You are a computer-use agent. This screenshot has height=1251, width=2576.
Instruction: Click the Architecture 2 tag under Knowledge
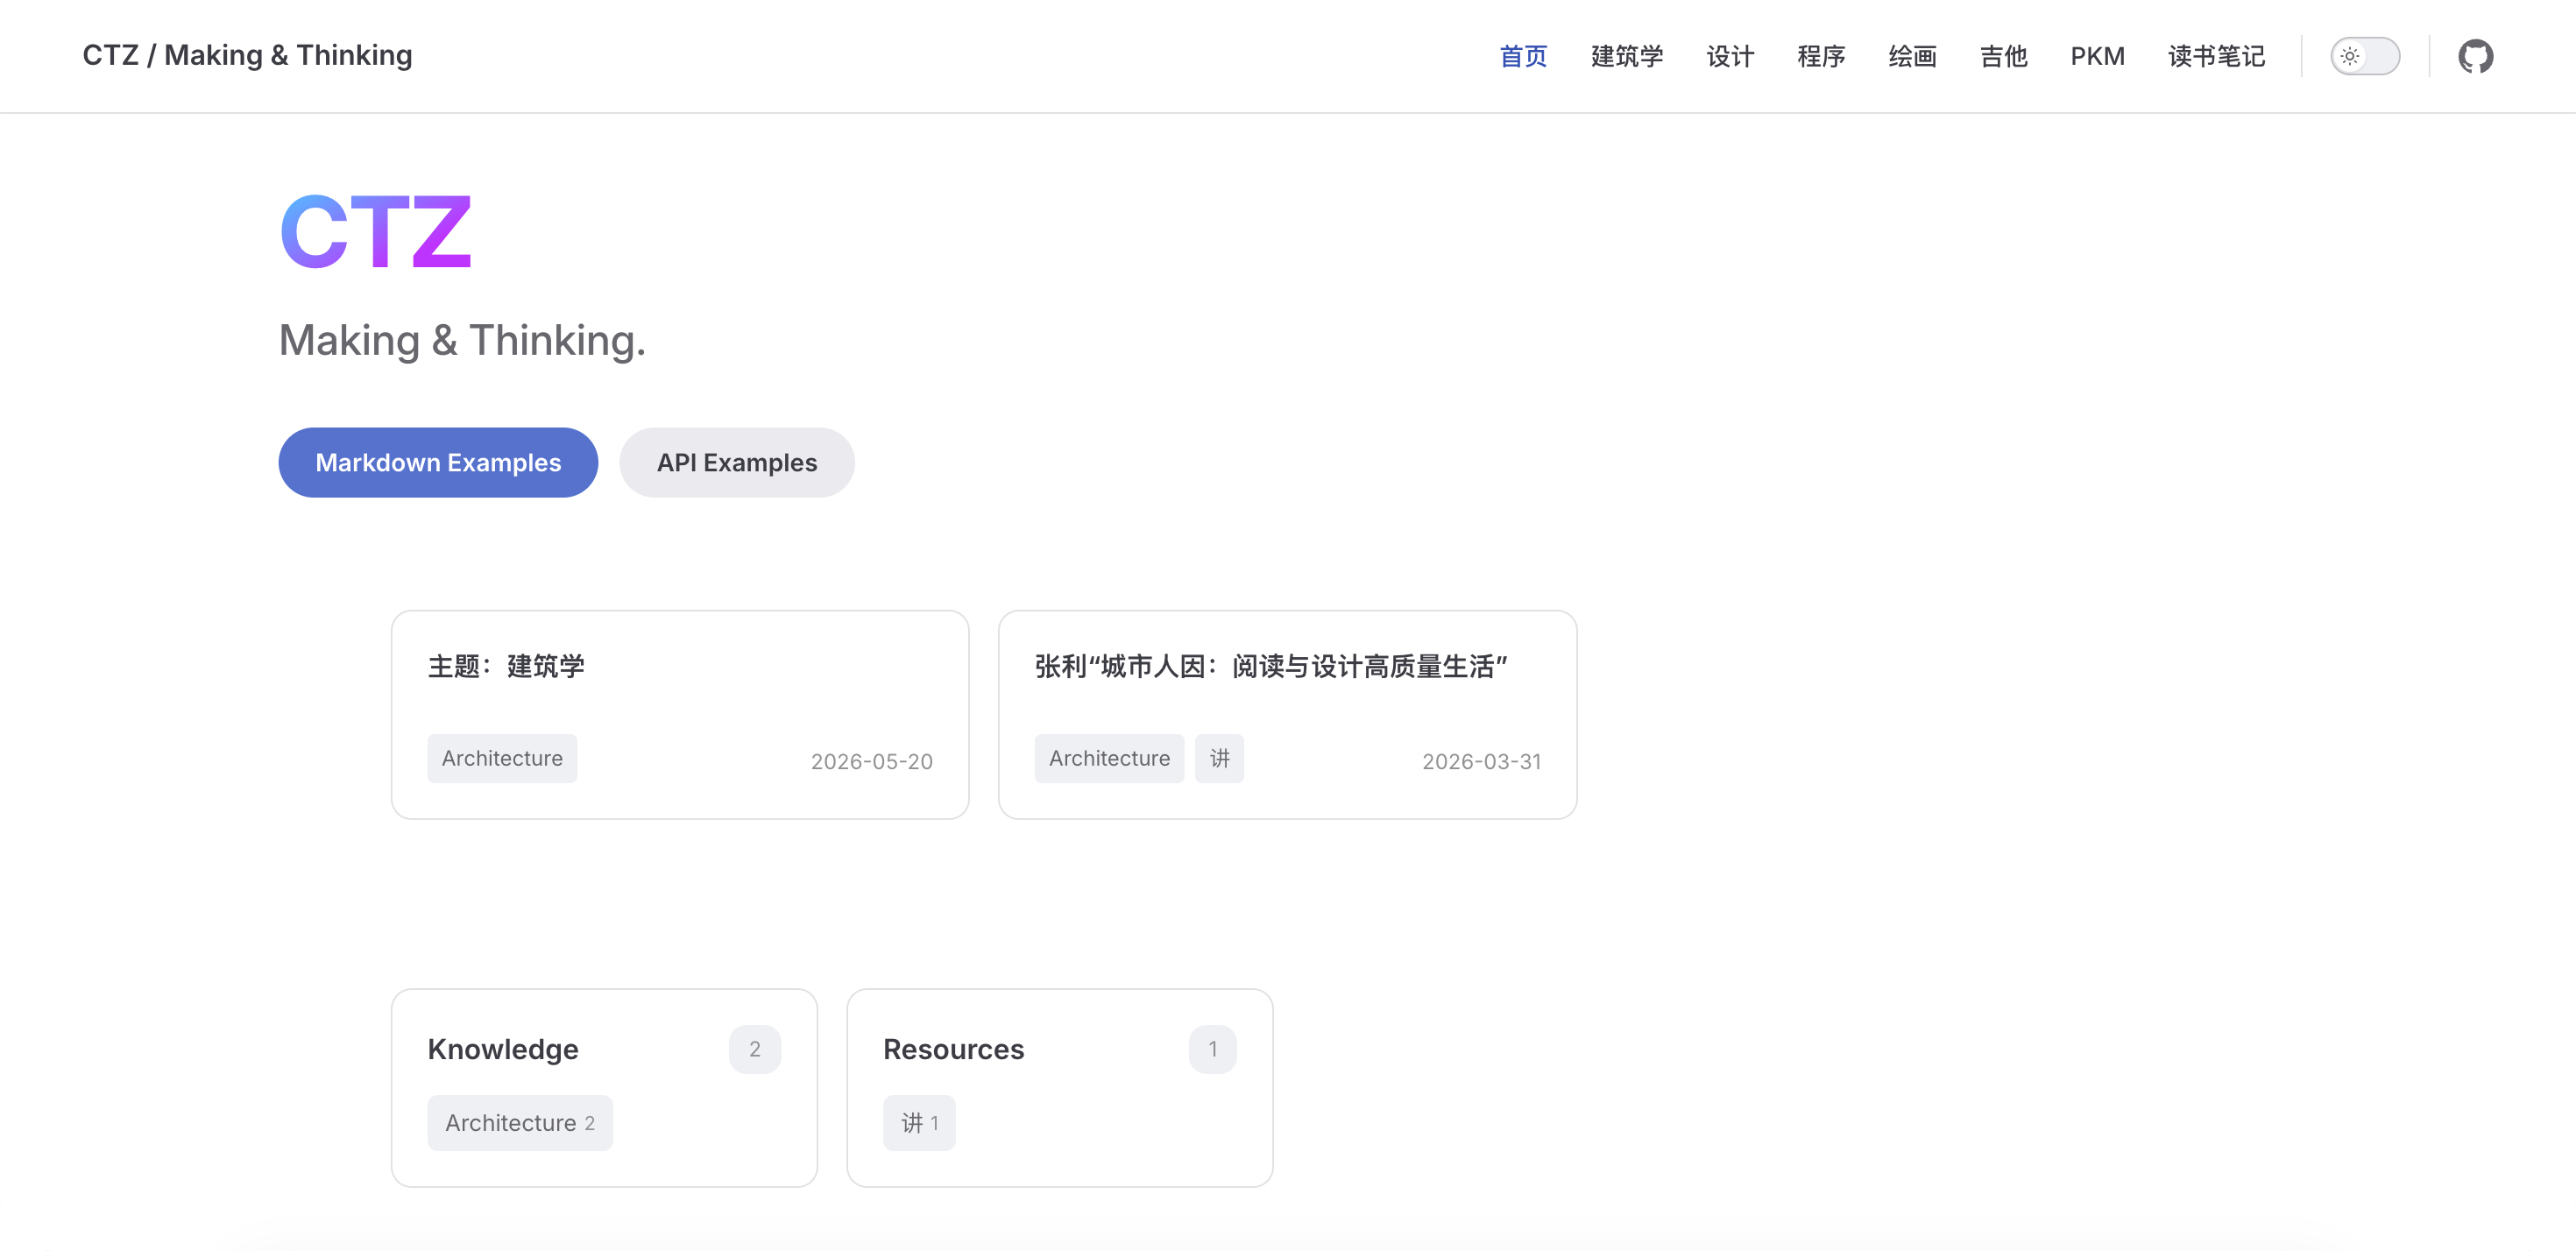pos(520,1122)
